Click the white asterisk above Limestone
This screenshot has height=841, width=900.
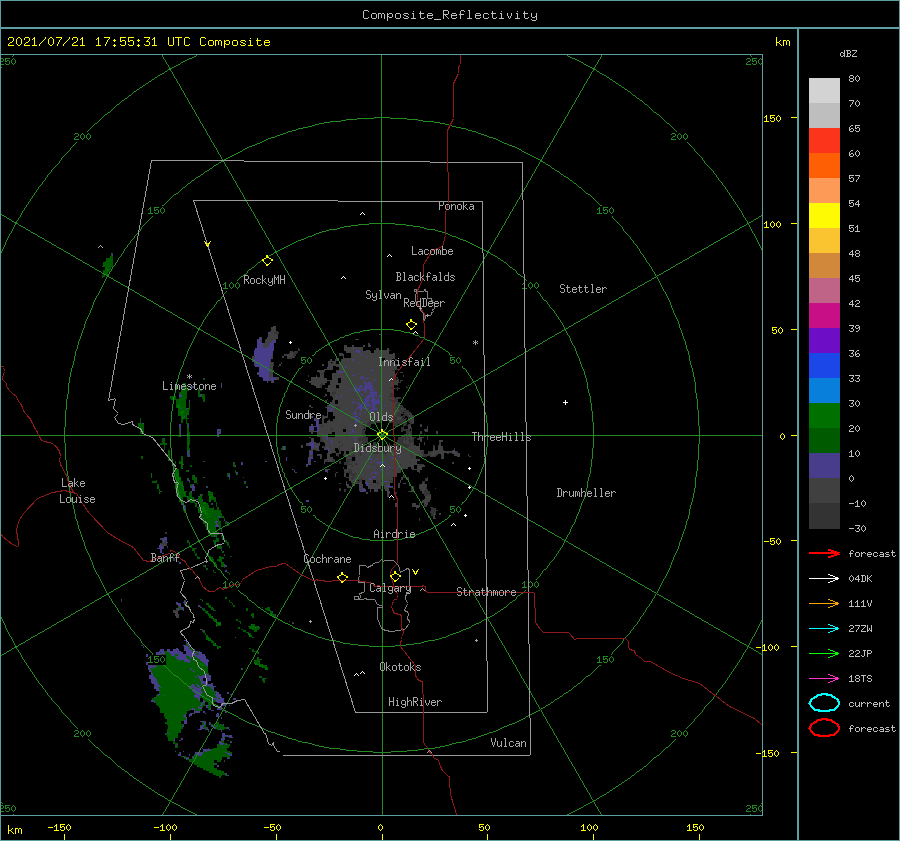(189, 377)
